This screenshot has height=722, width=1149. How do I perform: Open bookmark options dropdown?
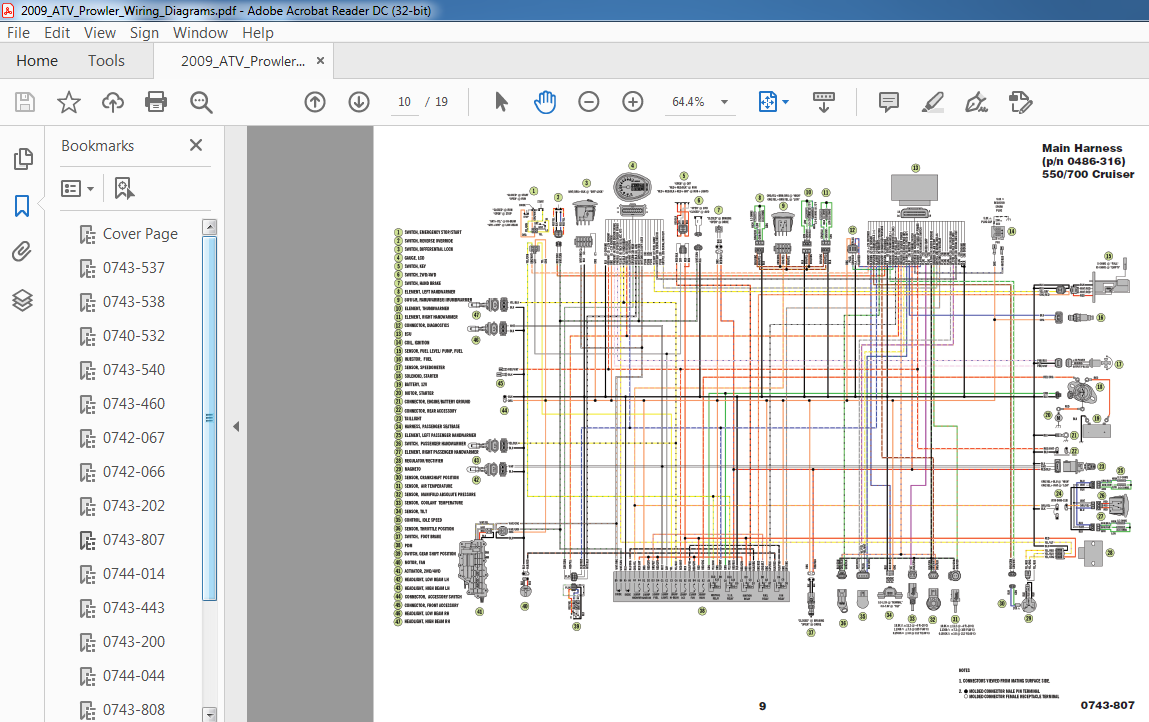click(78, 188)
